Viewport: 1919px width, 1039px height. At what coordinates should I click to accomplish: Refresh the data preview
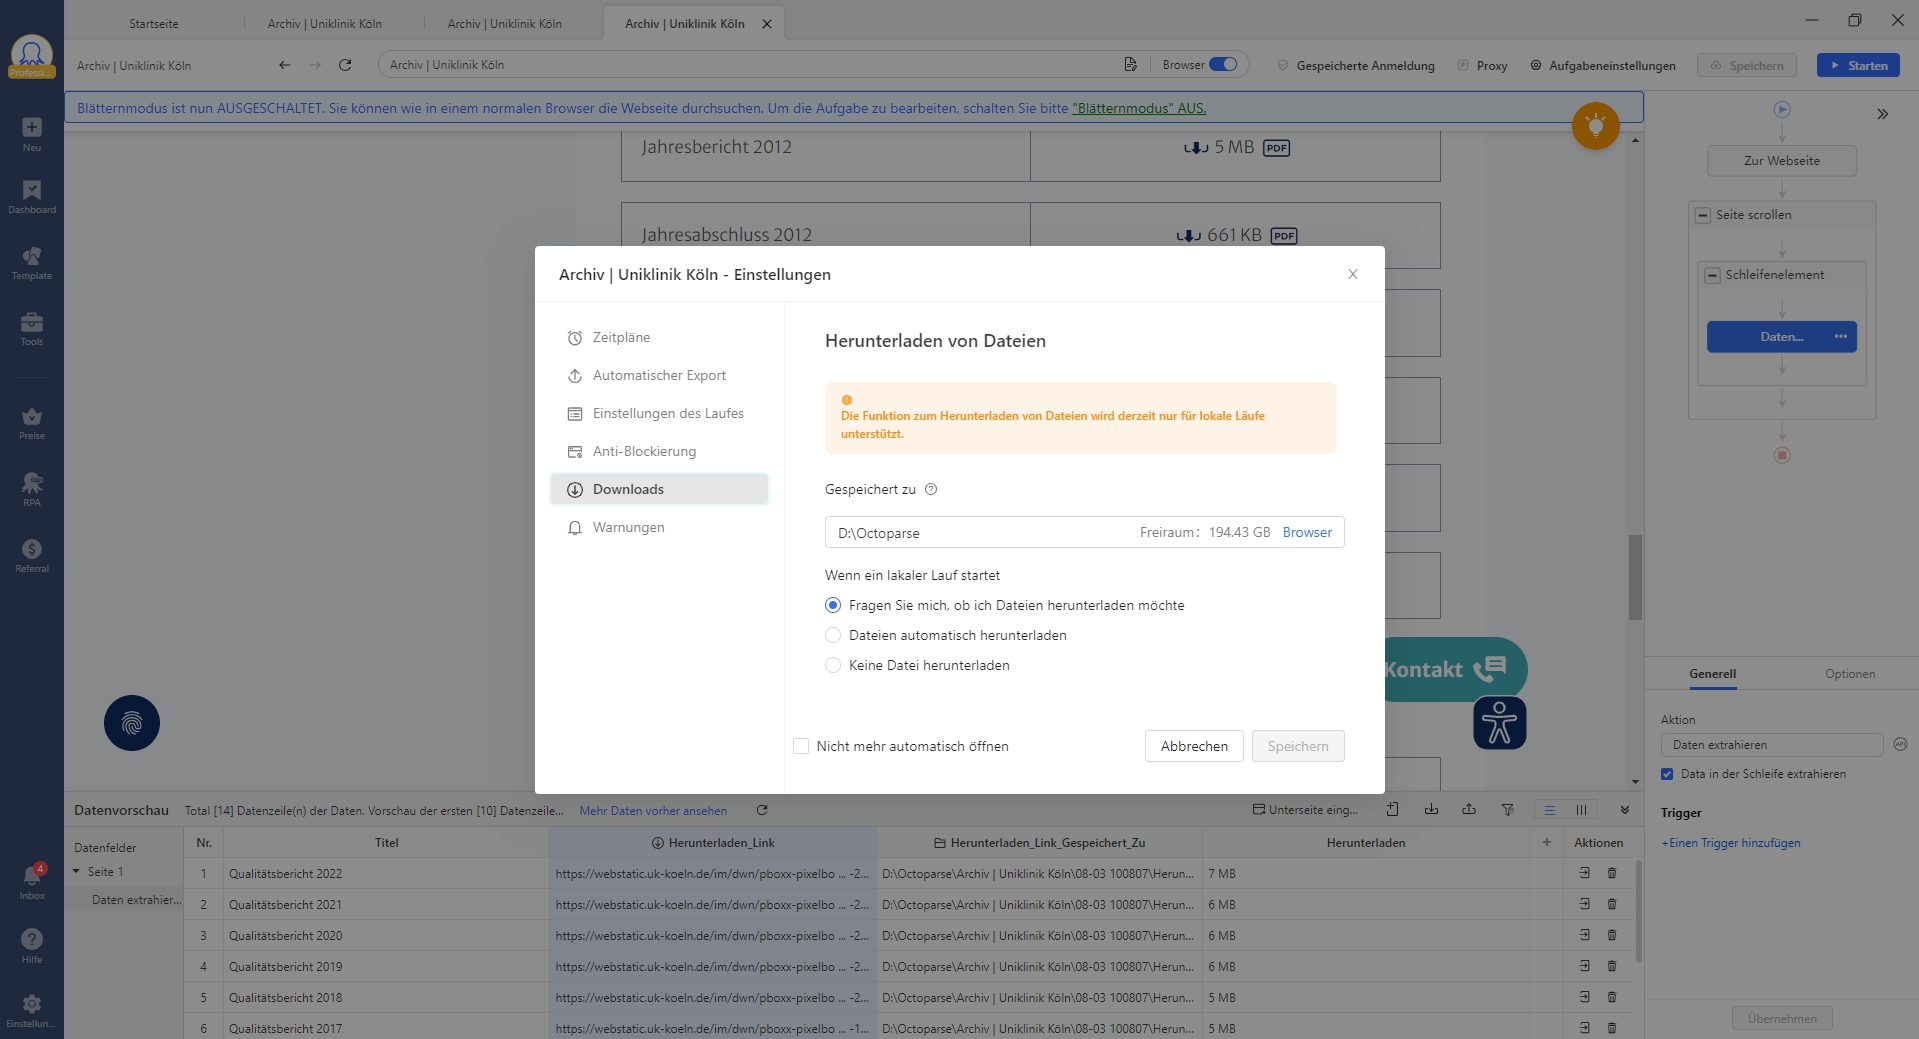click(x=762, y=810)
